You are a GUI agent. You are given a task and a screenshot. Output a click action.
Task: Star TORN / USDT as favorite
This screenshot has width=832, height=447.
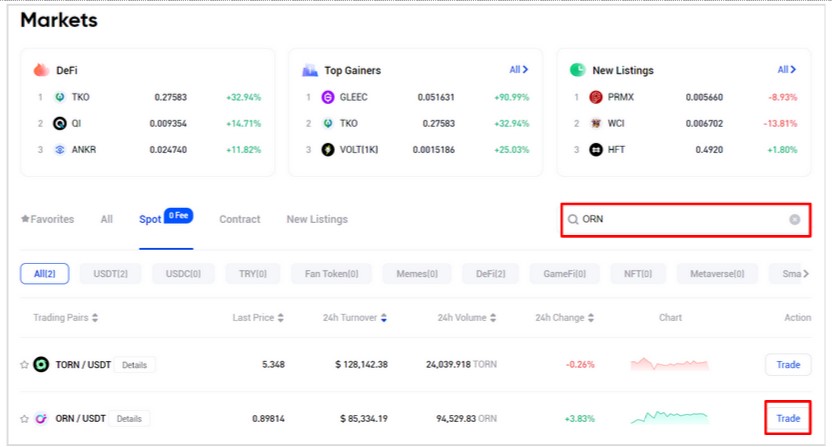(24, 365)
